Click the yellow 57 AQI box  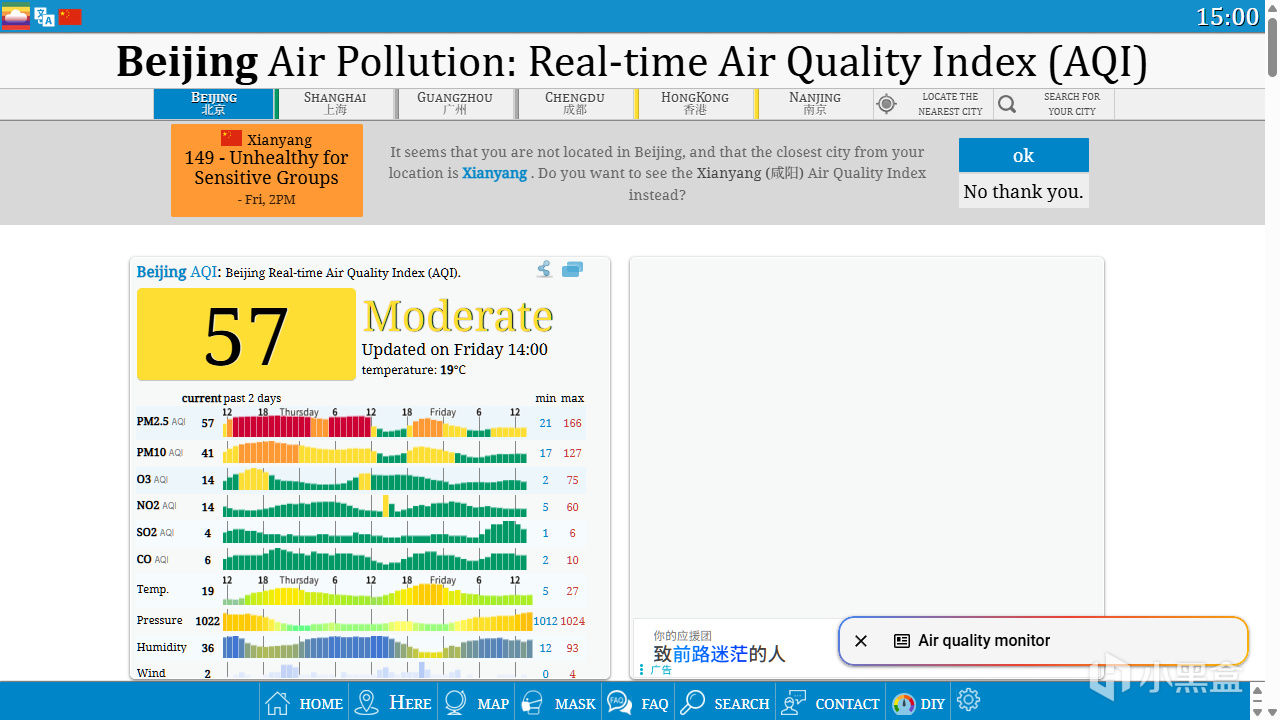(246, 334)
